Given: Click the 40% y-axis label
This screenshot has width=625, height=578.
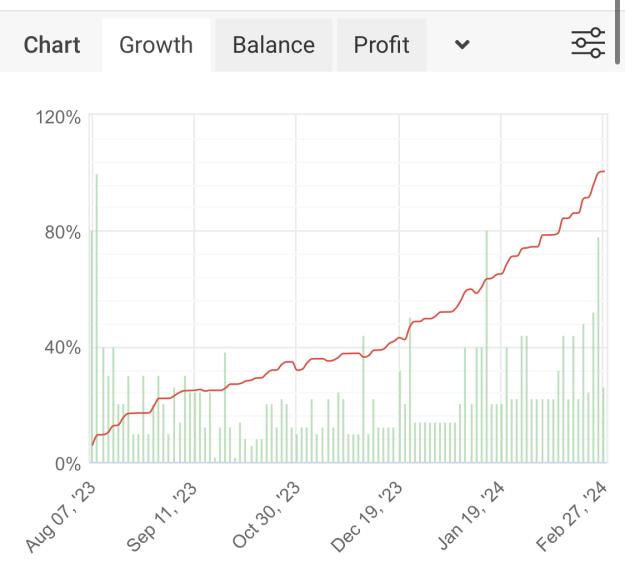Looking at the screenshot, I should [63, 348].
